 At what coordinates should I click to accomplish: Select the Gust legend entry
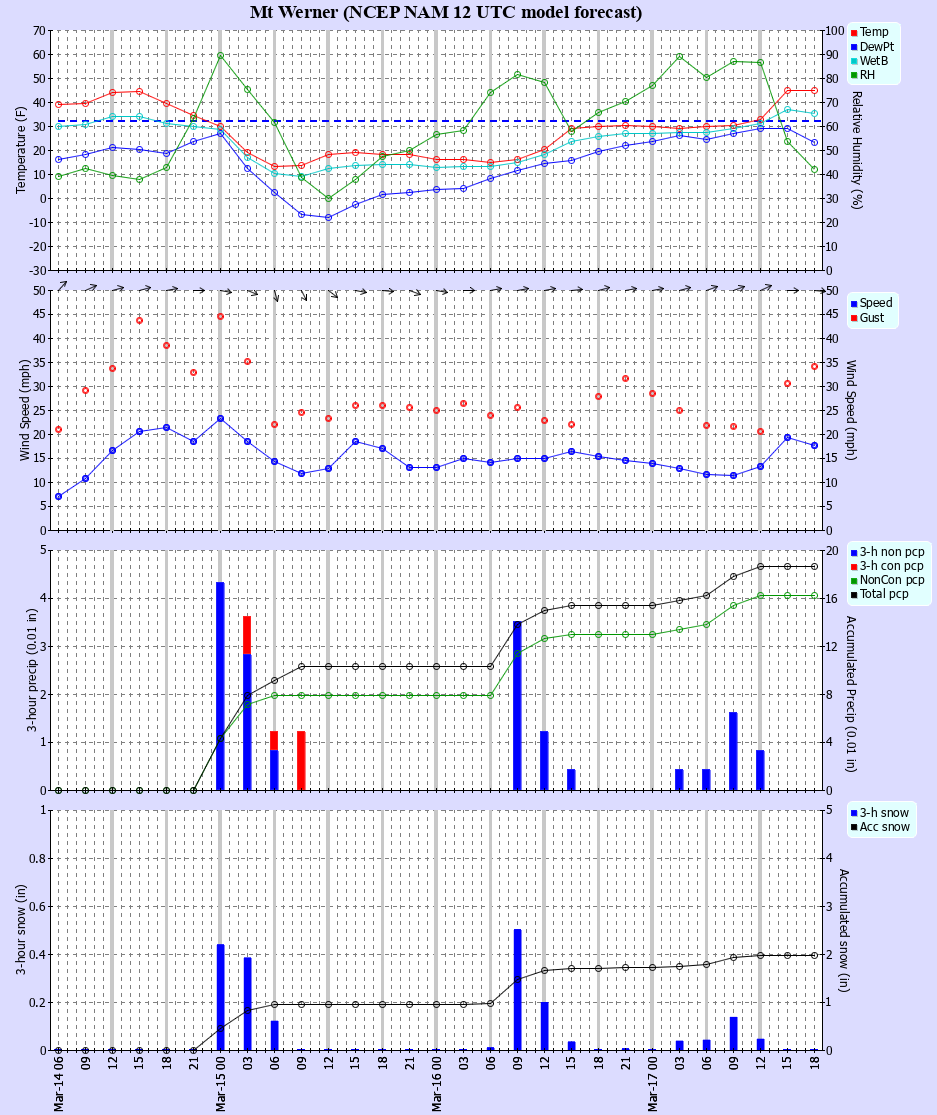pyautogui.click(x=871, y=318)
